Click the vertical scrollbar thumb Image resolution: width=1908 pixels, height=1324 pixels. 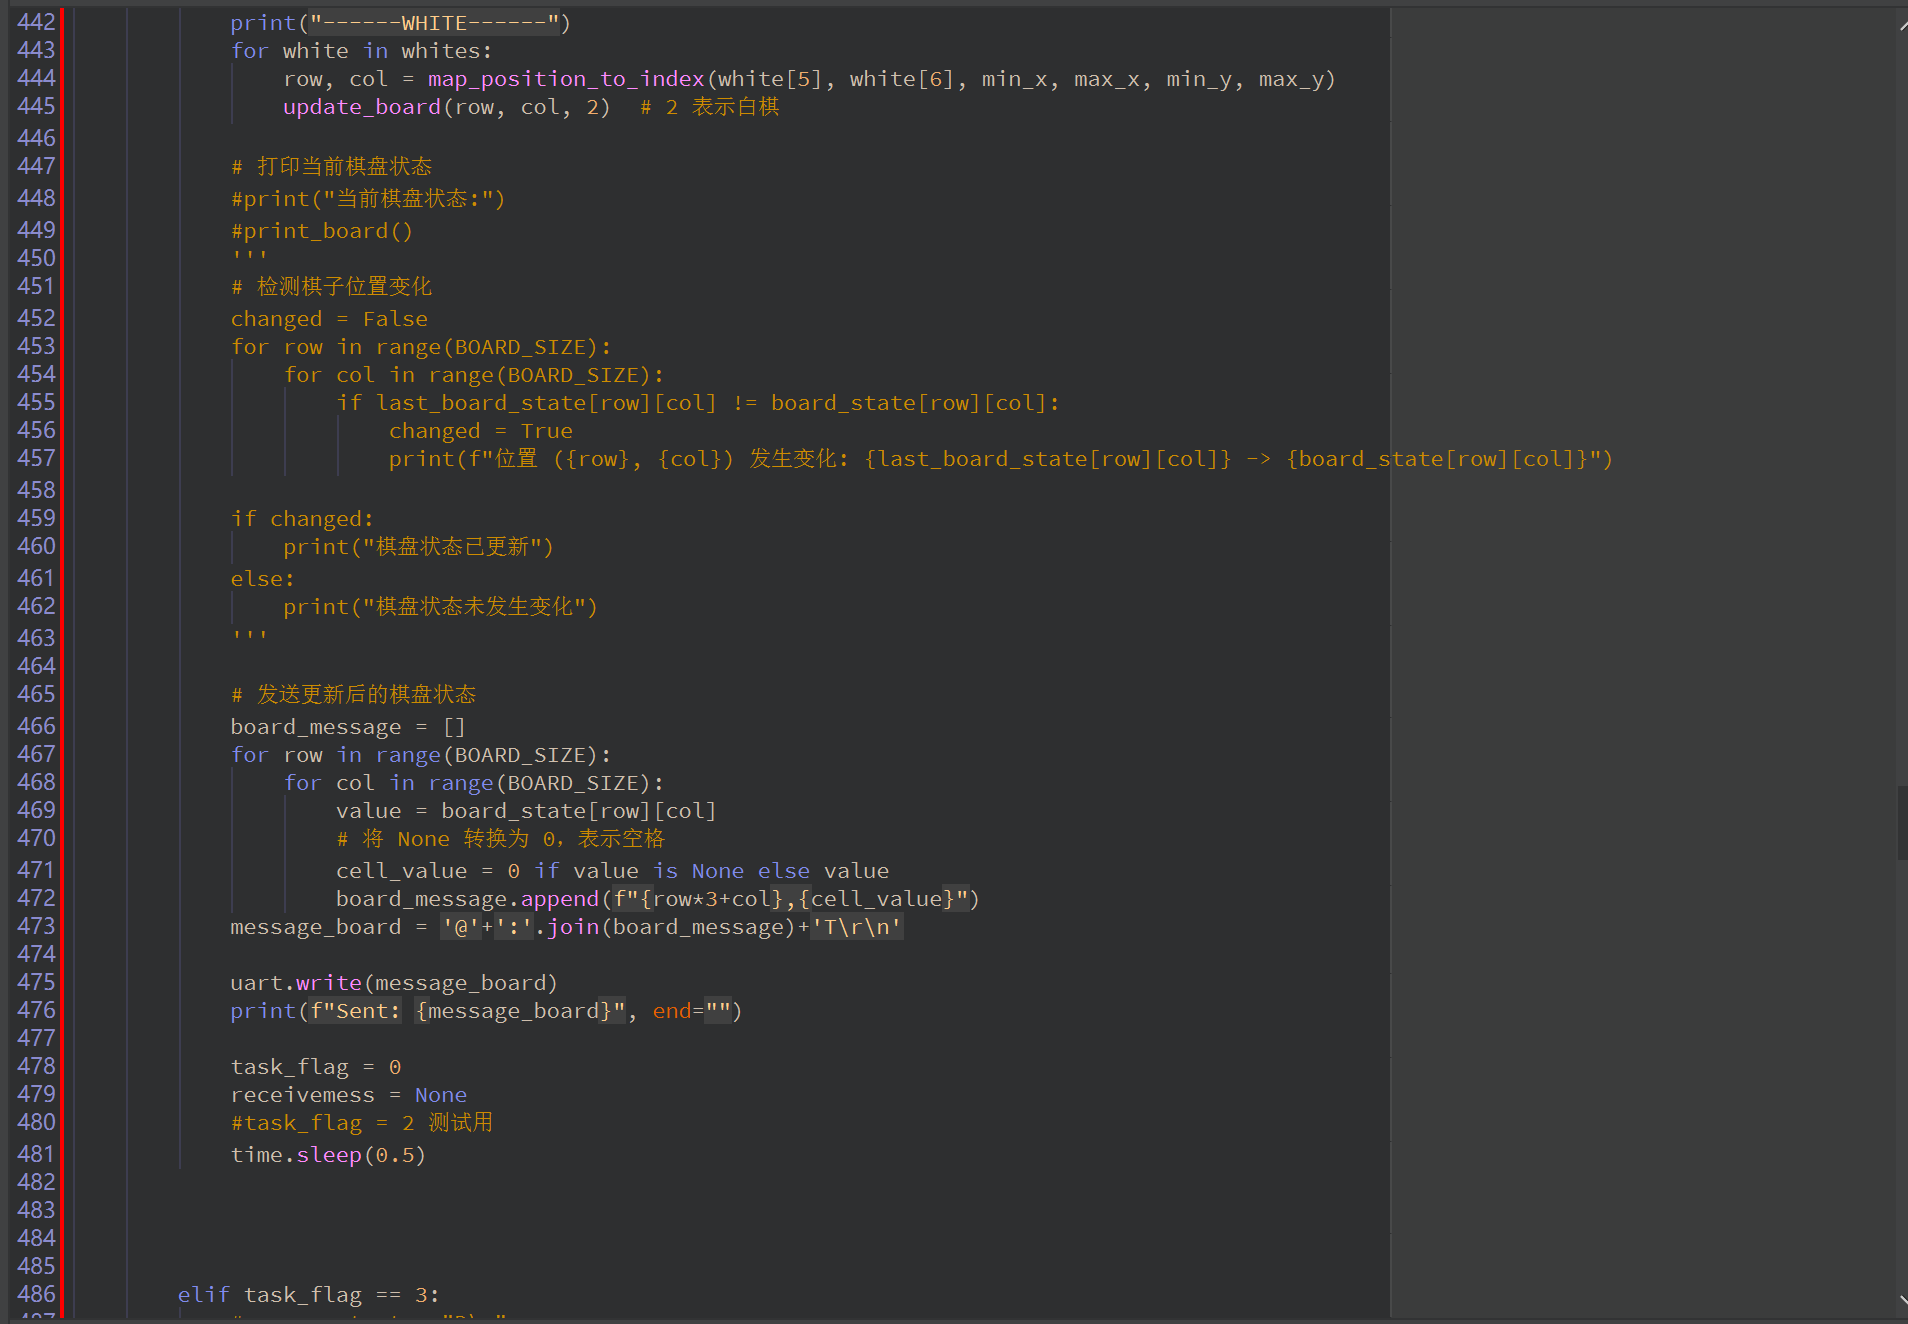point(1901,822)
